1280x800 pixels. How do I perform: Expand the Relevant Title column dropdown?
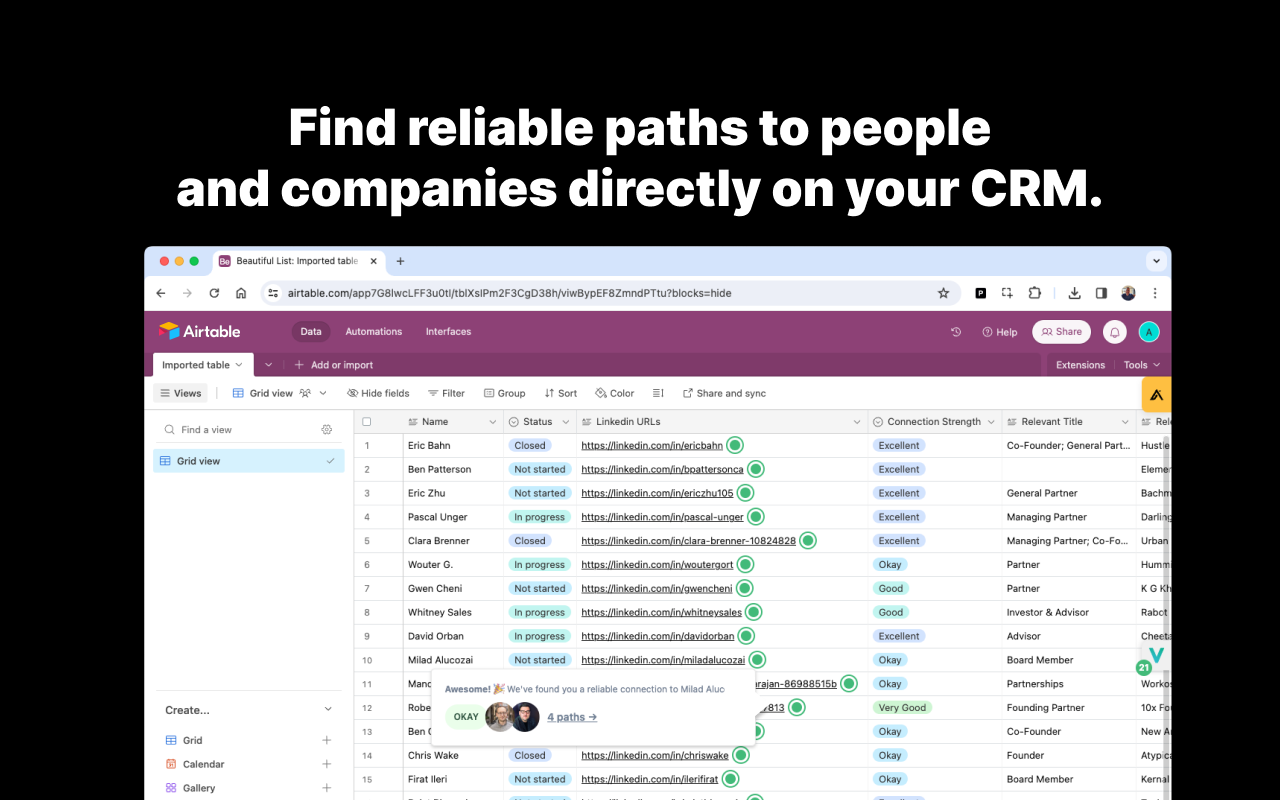(1125, 422)
